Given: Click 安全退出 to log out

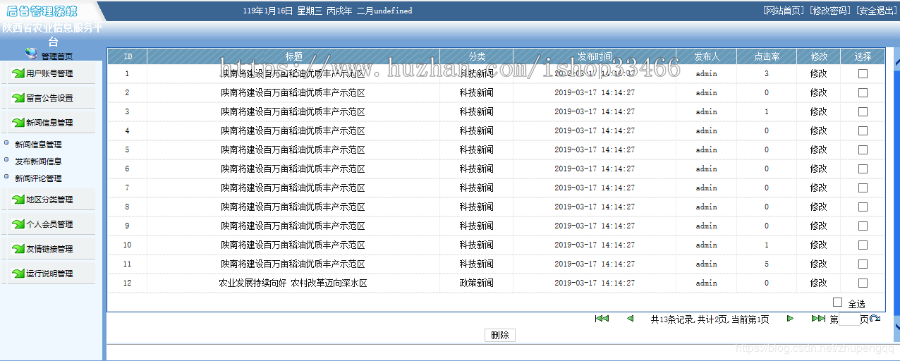Looking at the screenshot, I should click(876, 11).
